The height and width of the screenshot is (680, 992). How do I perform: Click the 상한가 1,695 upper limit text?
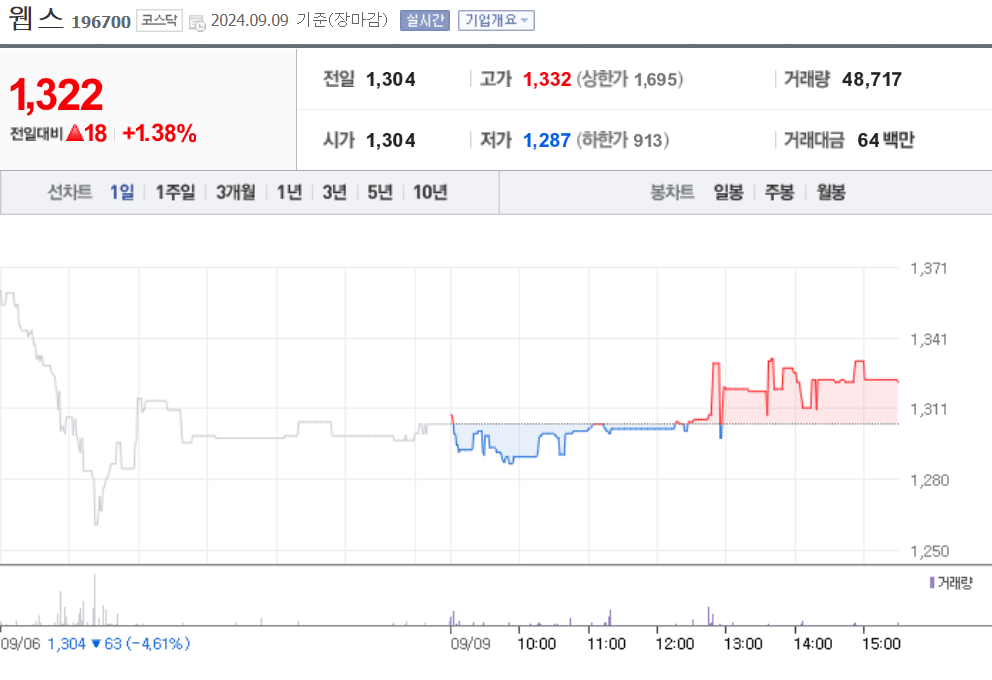point(629,79)
